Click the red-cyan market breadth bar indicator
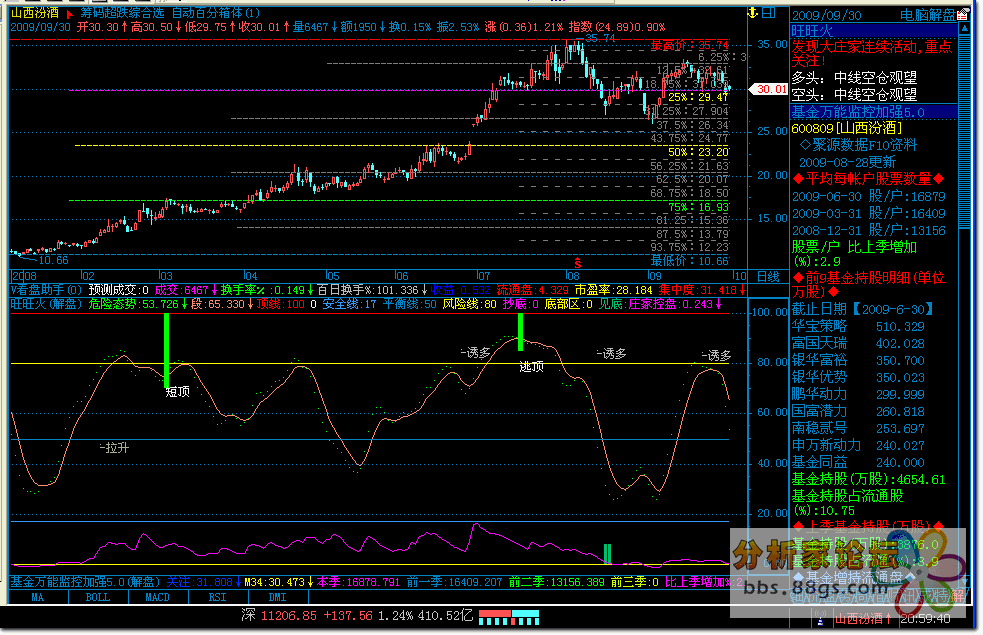This screenshot has width=983, height=635. coord(508,617)
